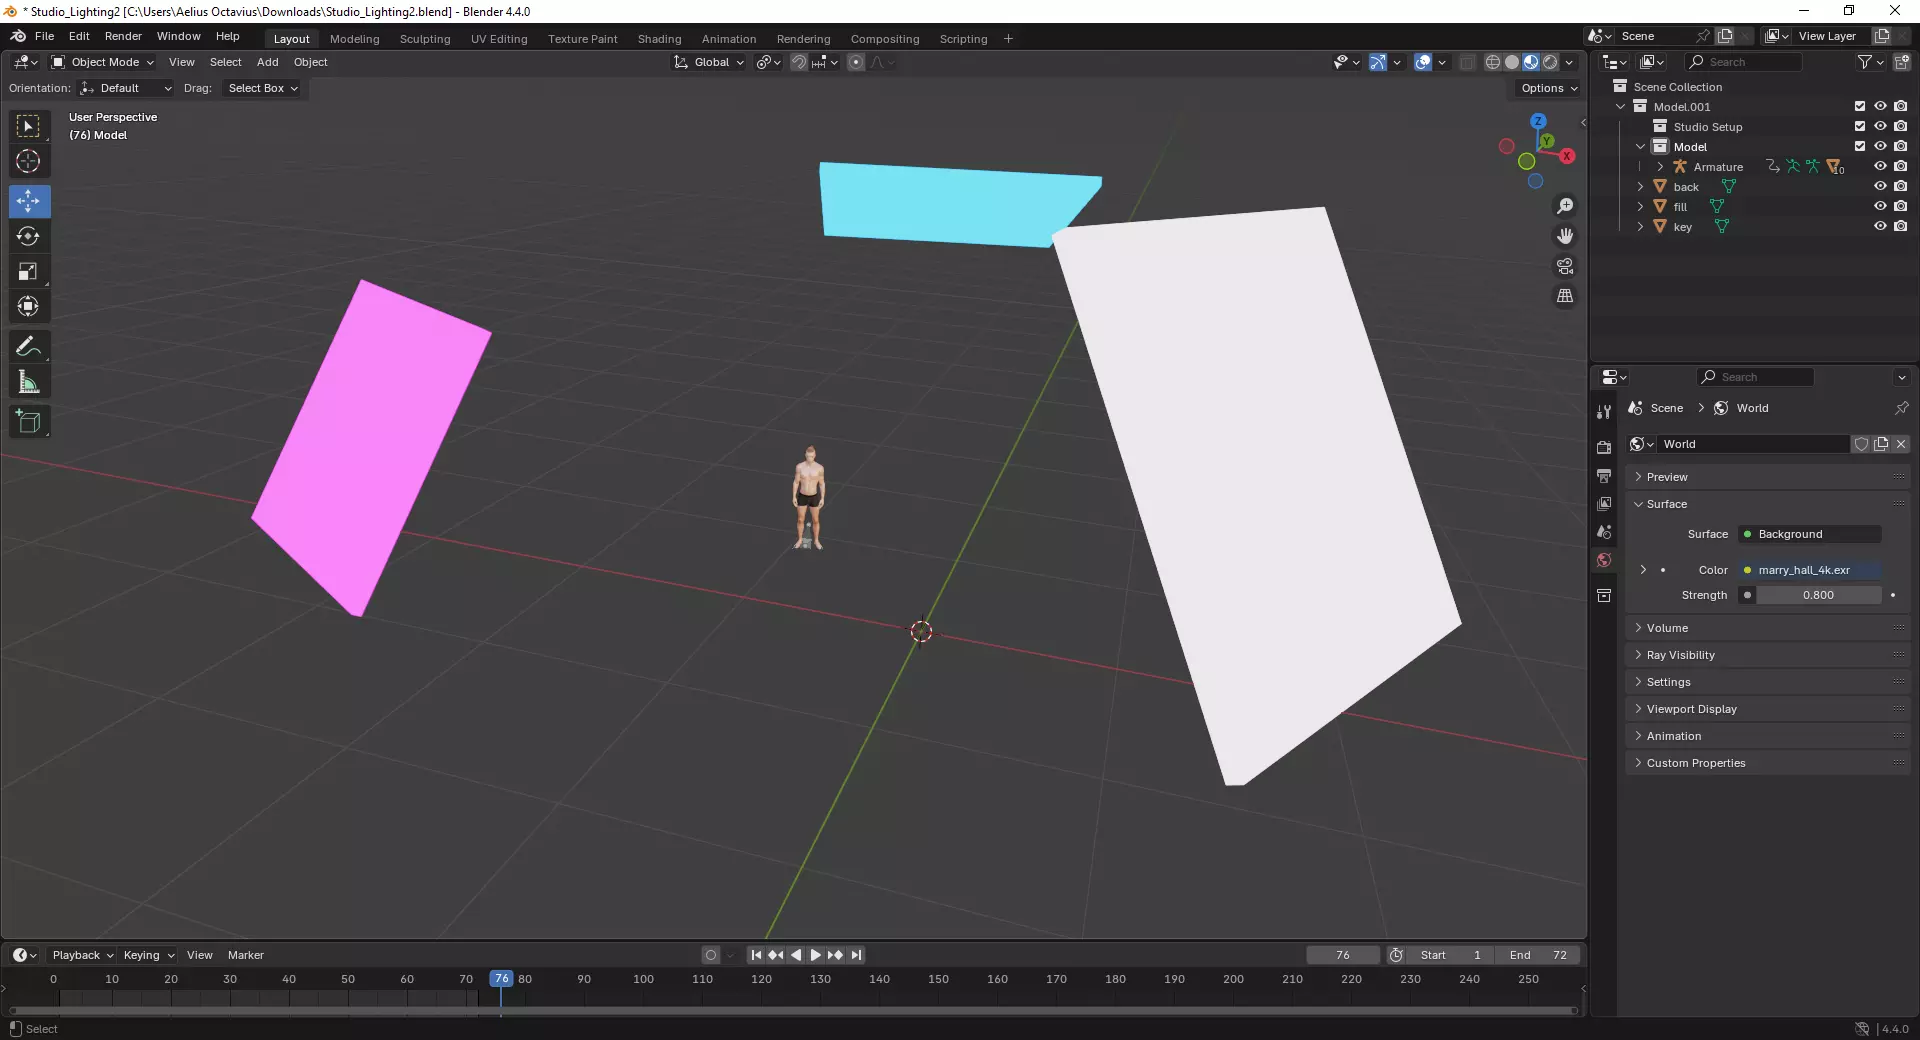Choose the Measure ruler tool
The width and height of the screenshot is (1920, 1040).
click(x=28, y=382)
